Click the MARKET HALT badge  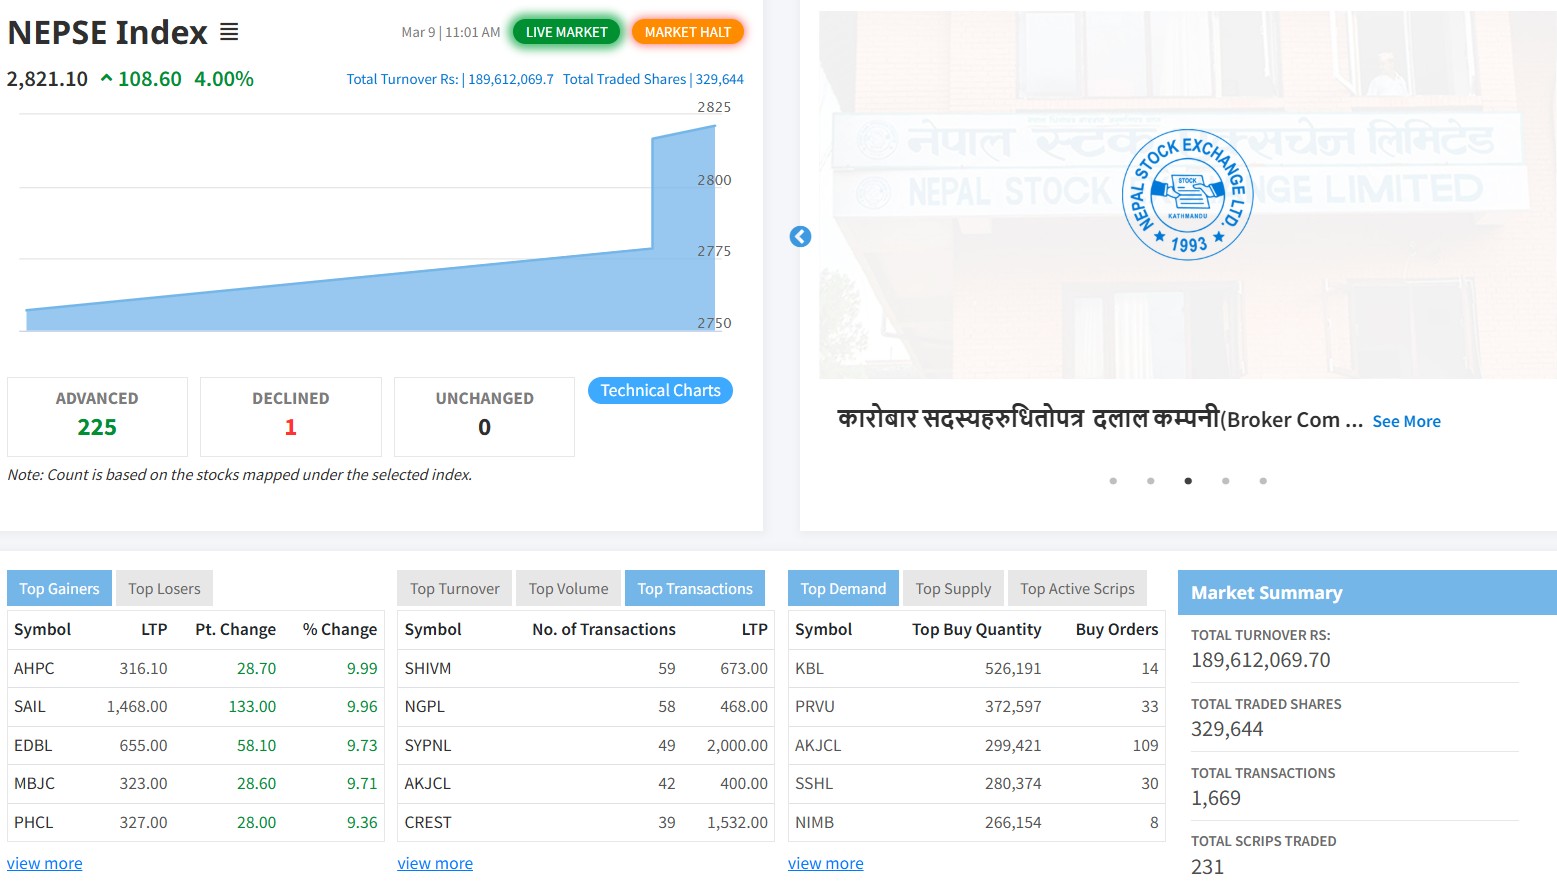point(687,32)
